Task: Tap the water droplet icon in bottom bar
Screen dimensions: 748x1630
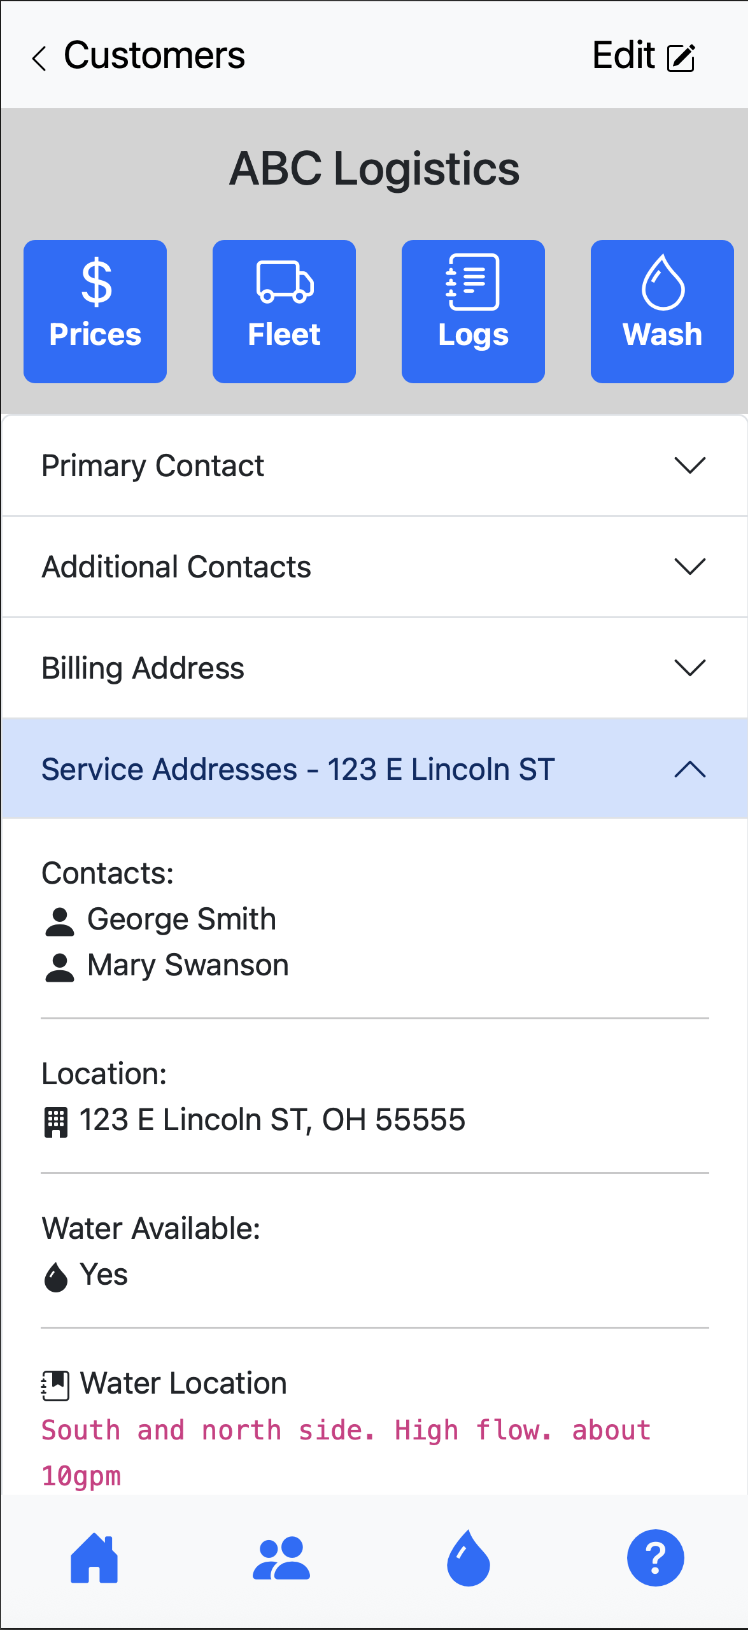Action: point(468,1558)
